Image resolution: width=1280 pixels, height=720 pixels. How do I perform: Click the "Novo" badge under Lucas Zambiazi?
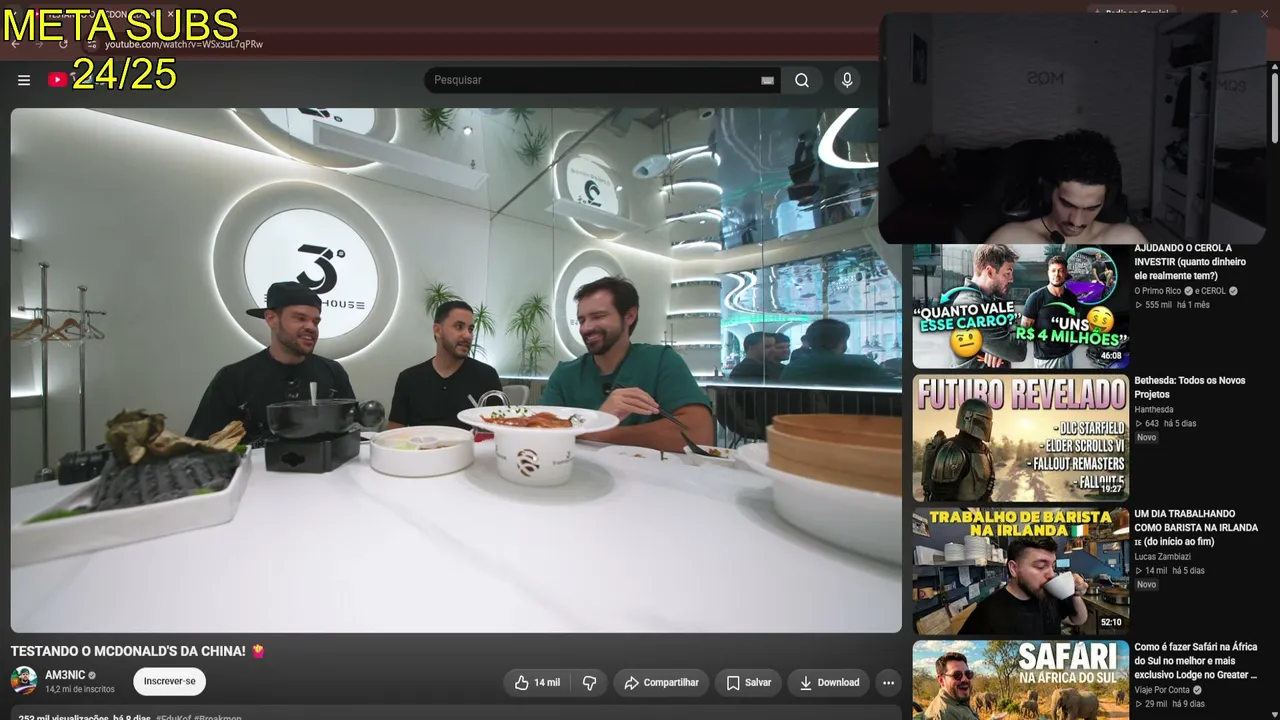point(1146,584)
